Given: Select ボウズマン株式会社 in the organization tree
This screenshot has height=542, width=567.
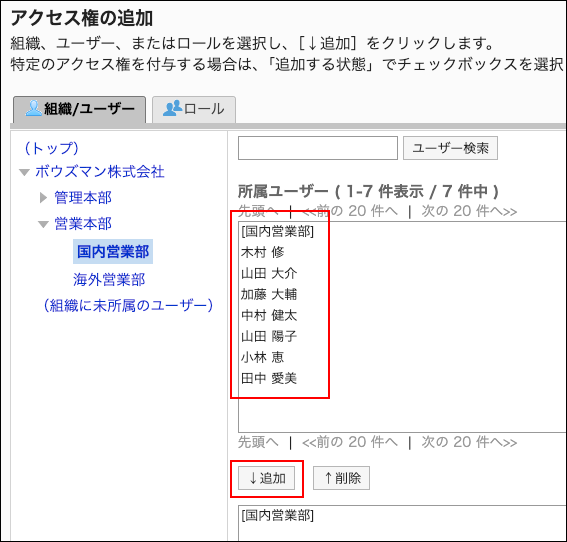Looking at the screenshot, I should pos(100,172).
